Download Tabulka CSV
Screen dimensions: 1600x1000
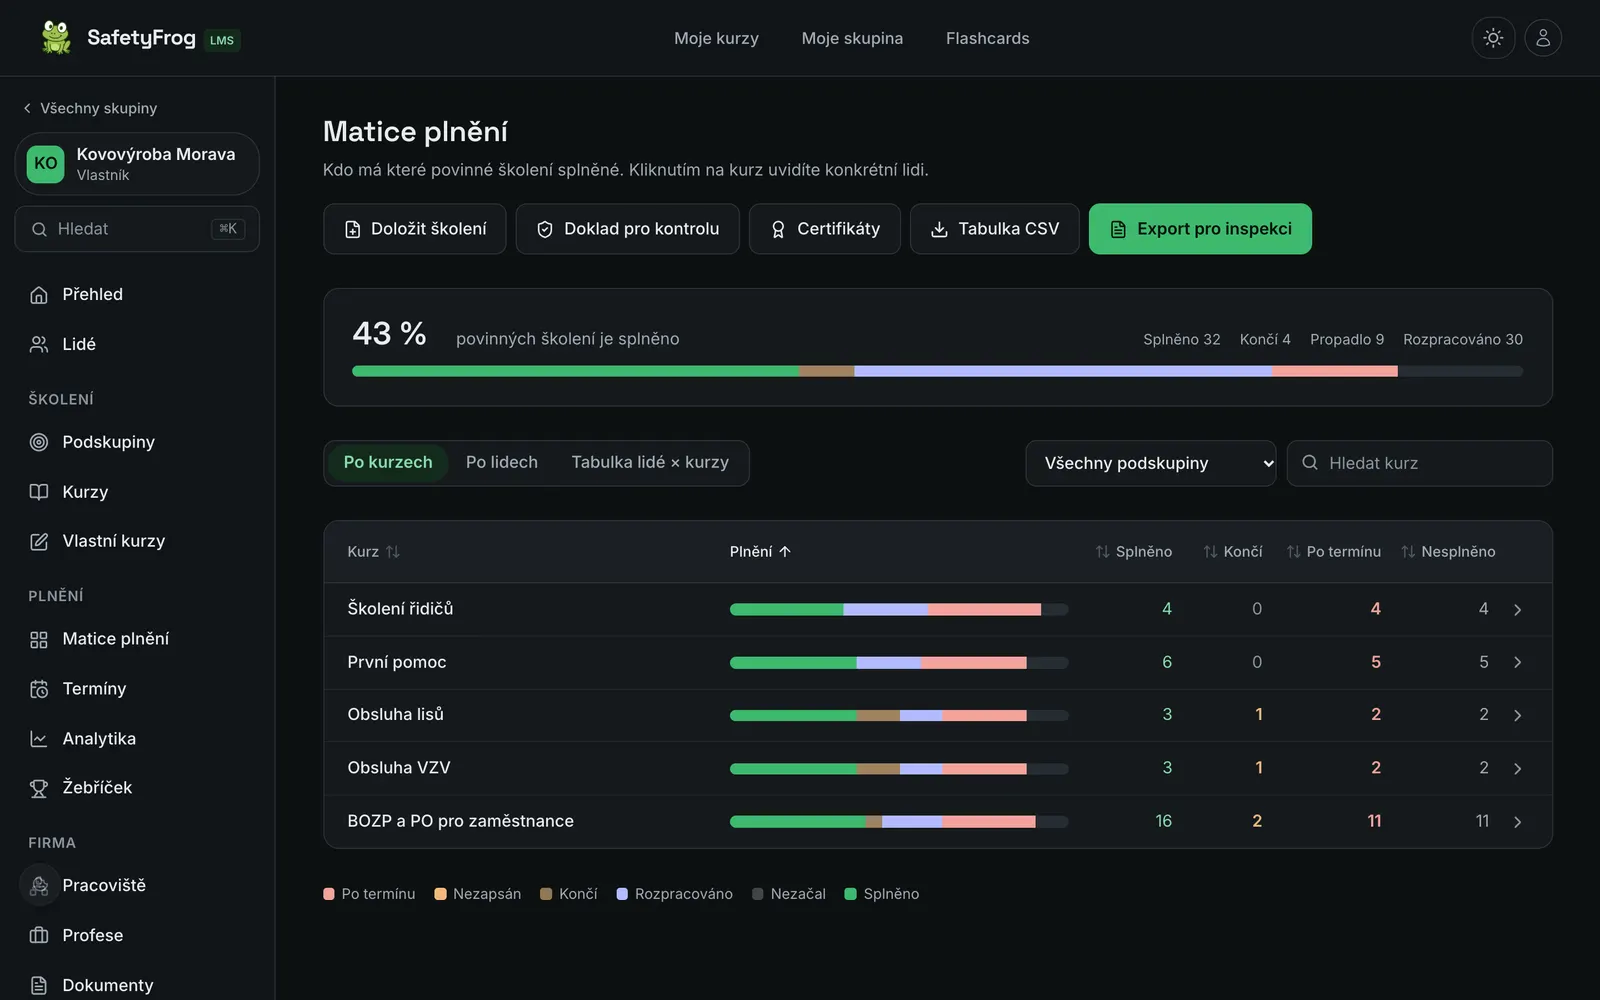click(995, 229)
